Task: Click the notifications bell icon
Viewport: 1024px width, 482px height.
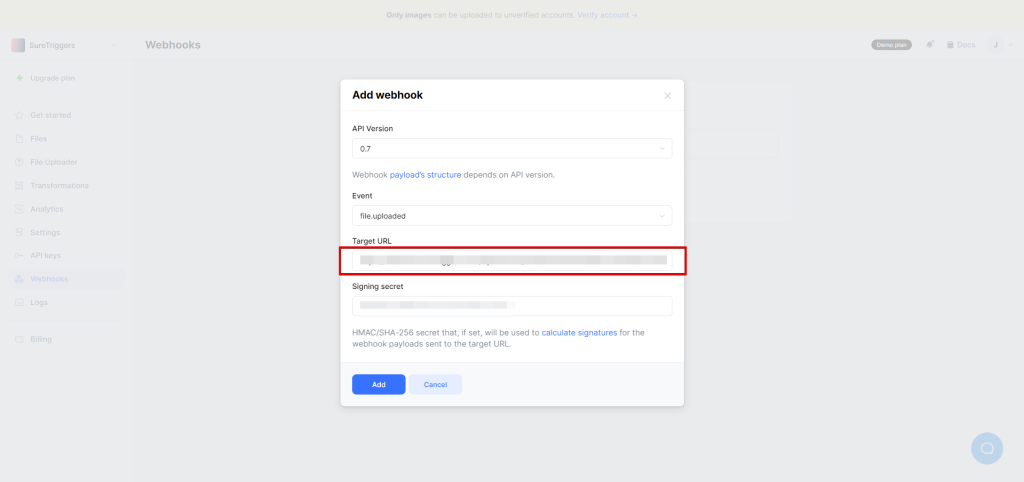Action: [x=931, y=45]
